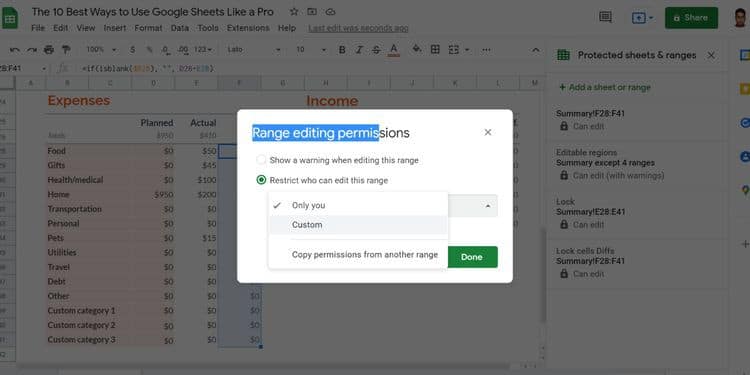The height and width of the screenshot is (375, 750).
Task: Toggle bold formatting in toolbar
Action: click(342, 50)
